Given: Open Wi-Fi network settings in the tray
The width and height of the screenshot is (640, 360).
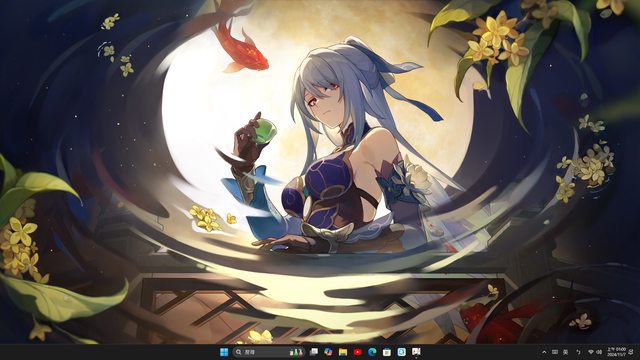Looking at the screenshot, I should tap(591, 352).
